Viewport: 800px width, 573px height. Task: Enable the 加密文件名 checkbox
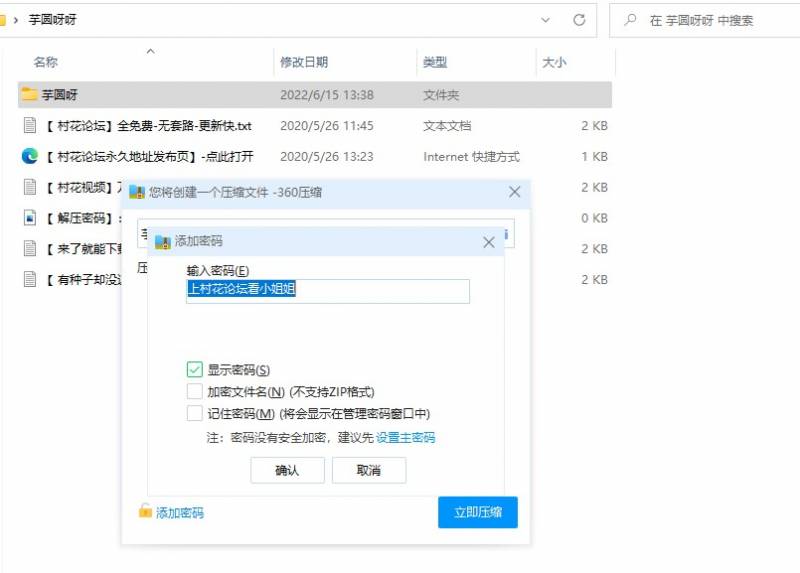pyautogui.click(x=195, y=392)
